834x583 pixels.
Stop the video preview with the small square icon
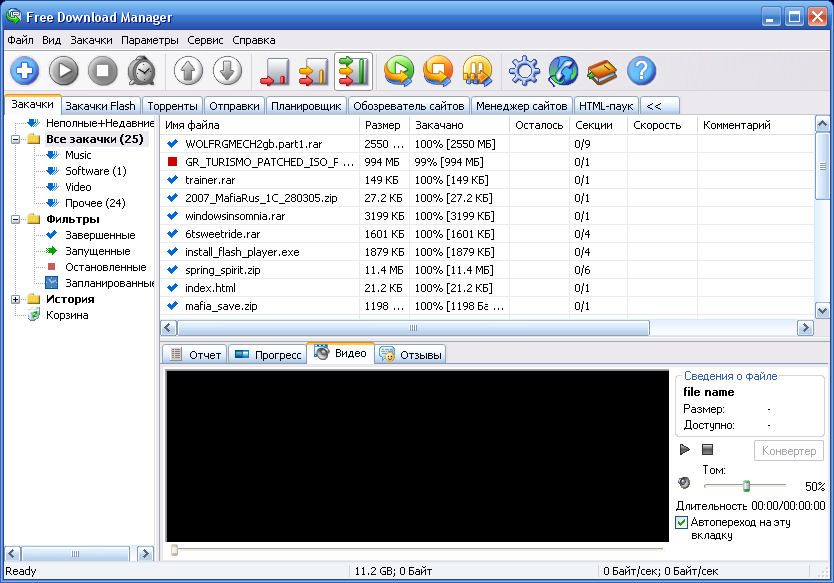[x=707, y=449]
